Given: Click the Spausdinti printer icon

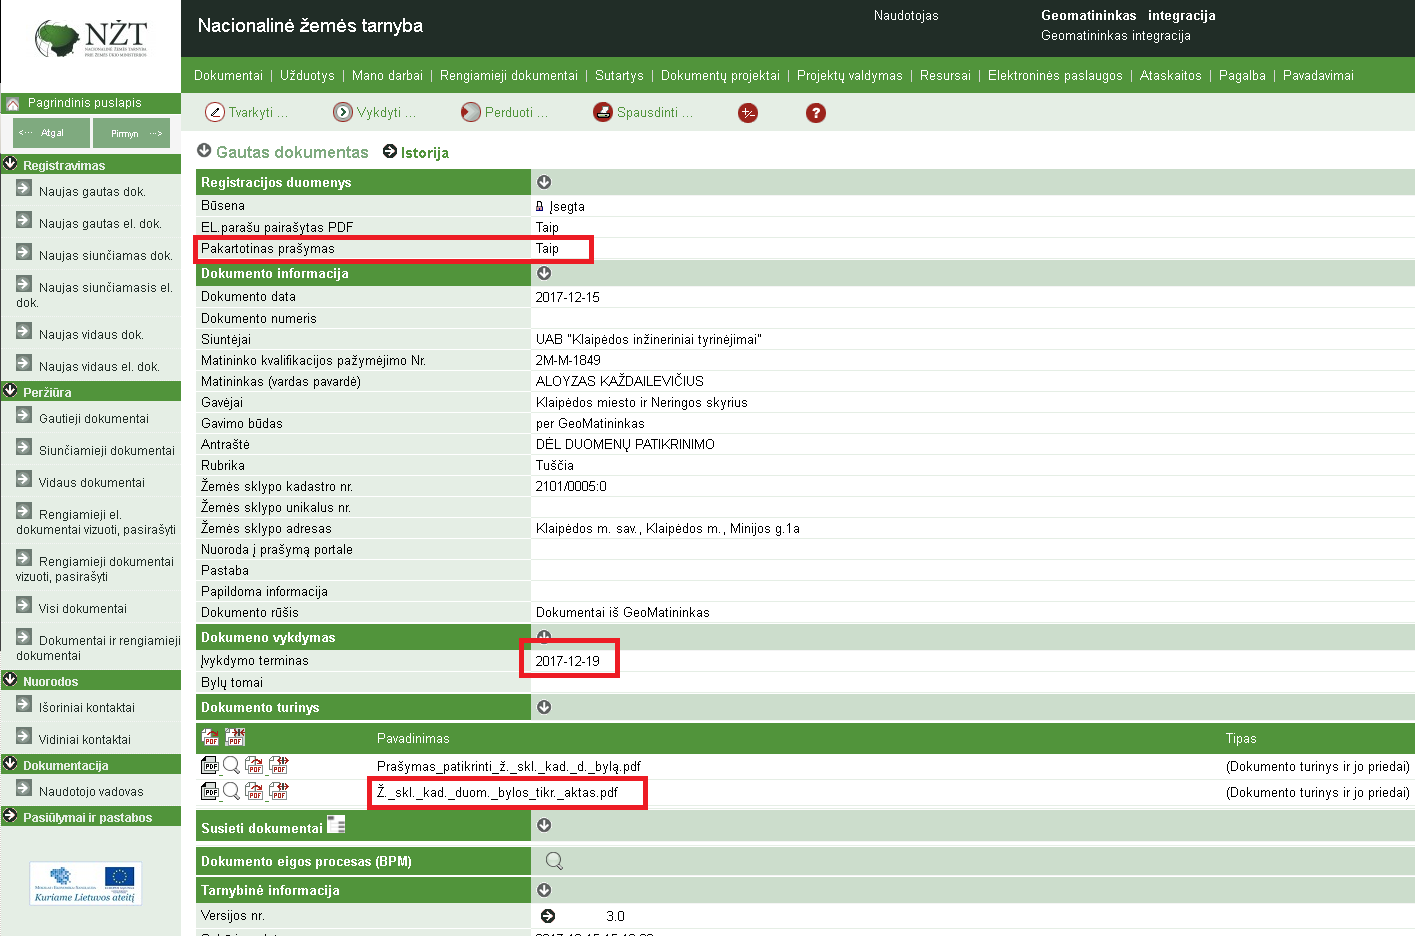Looking at the screenshot, I should click(603, 112).
